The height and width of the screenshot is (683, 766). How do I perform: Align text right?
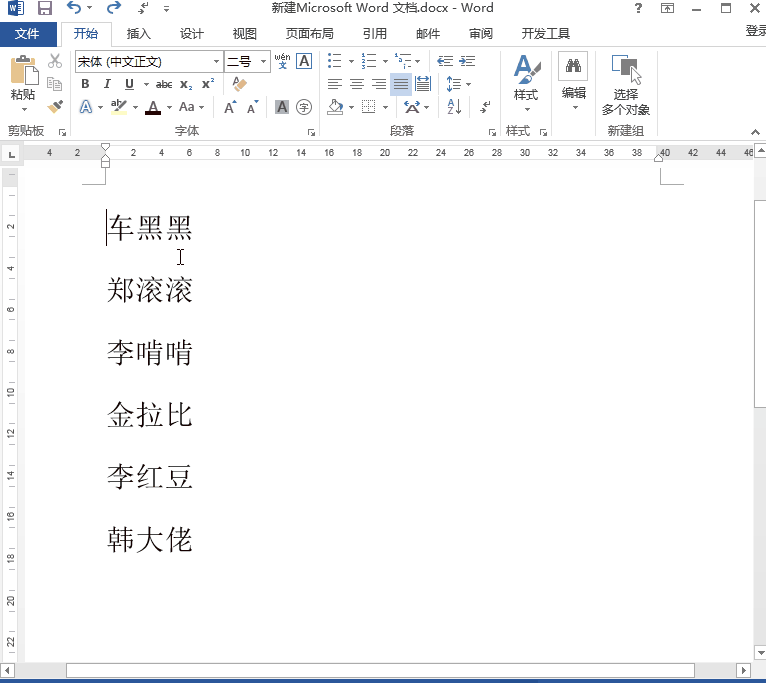[x=379, y=84]
